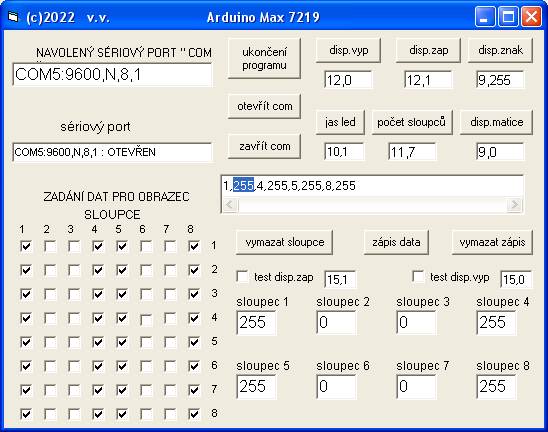Image resolution: width=548 pixels, height=432 pixels.
Task: Click the 11,7 field under počet sloupců
Action: point(412,152)
